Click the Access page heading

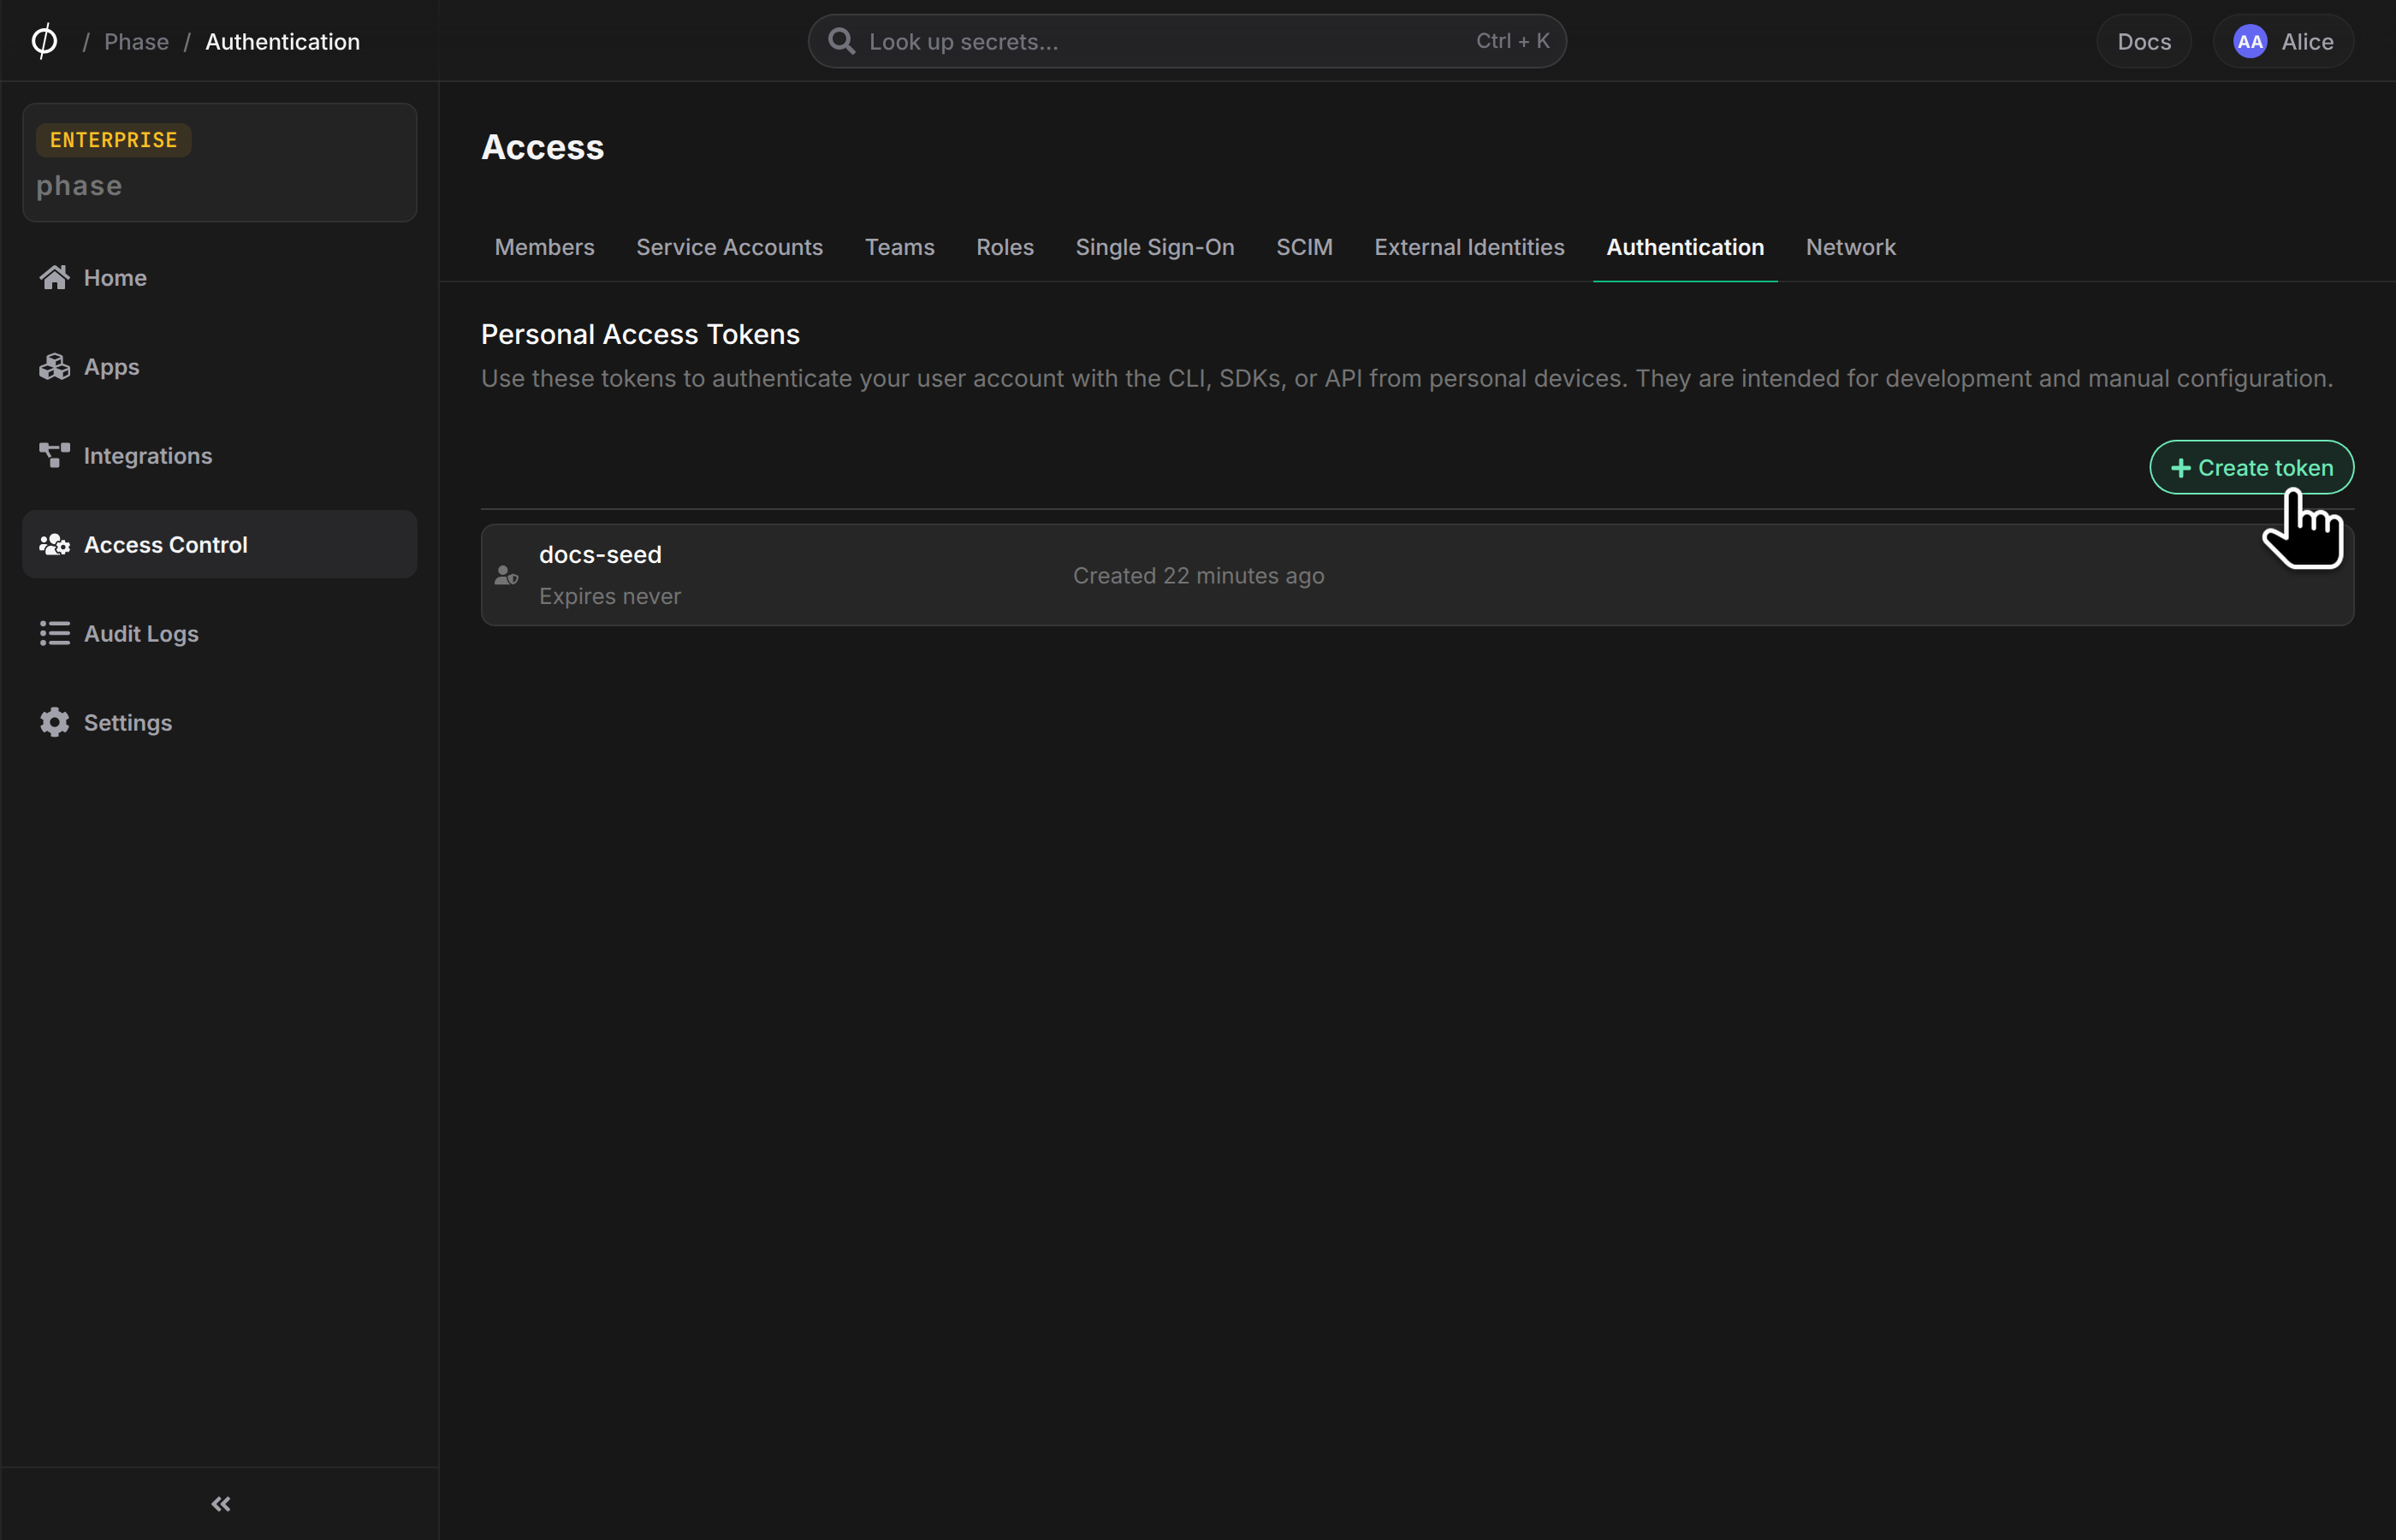tap(542, 147)
